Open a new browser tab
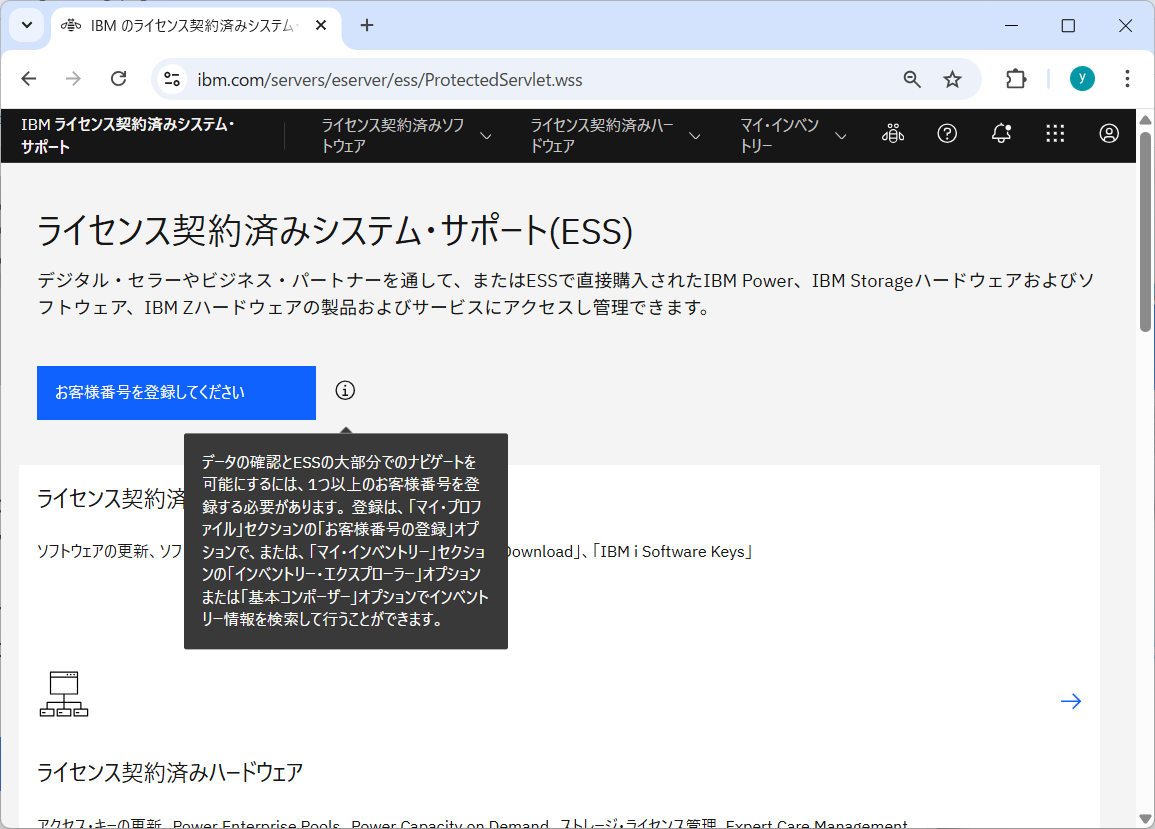Viewport: 1155px width, 829px height. pyautogui.click(x=367, y=25)
